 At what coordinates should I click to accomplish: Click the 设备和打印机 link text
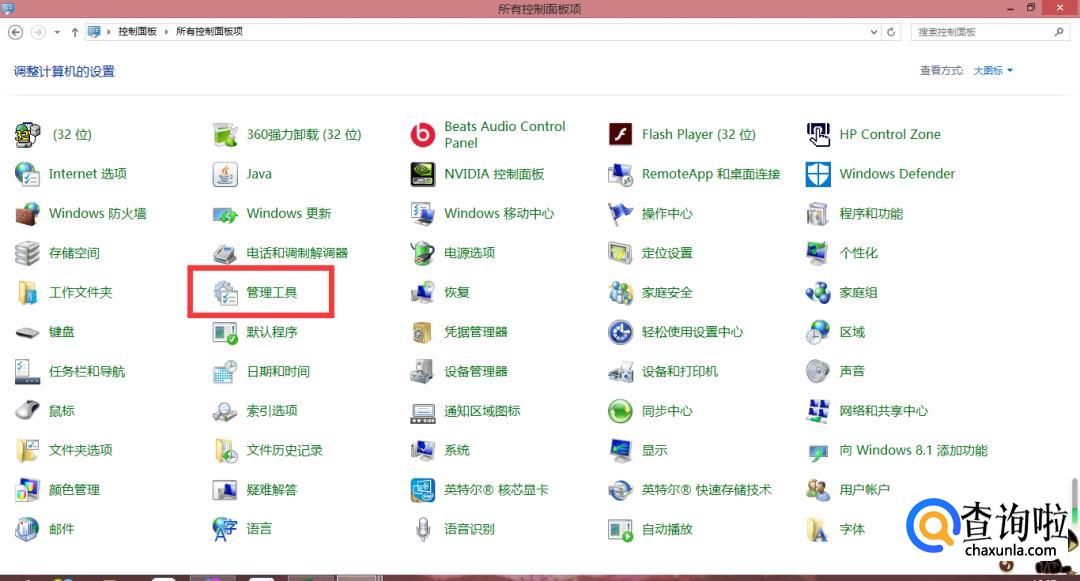pos(680,372)
